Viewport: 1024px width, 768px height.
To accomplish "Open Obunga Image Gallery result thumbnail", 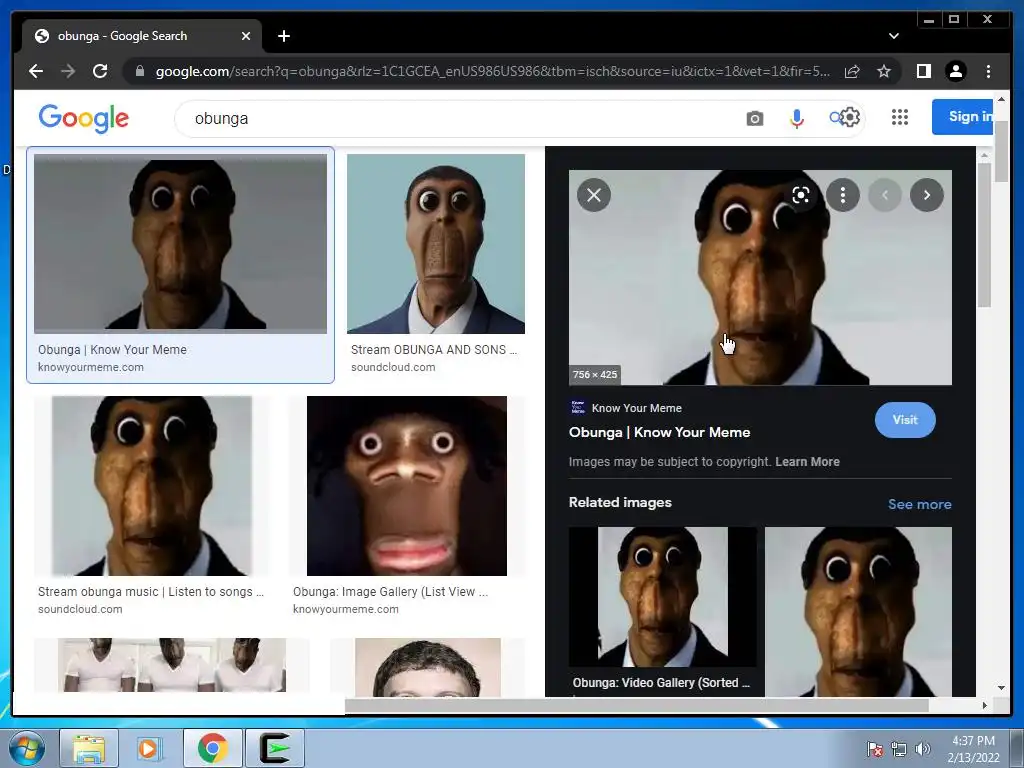I will click(407, 486).
